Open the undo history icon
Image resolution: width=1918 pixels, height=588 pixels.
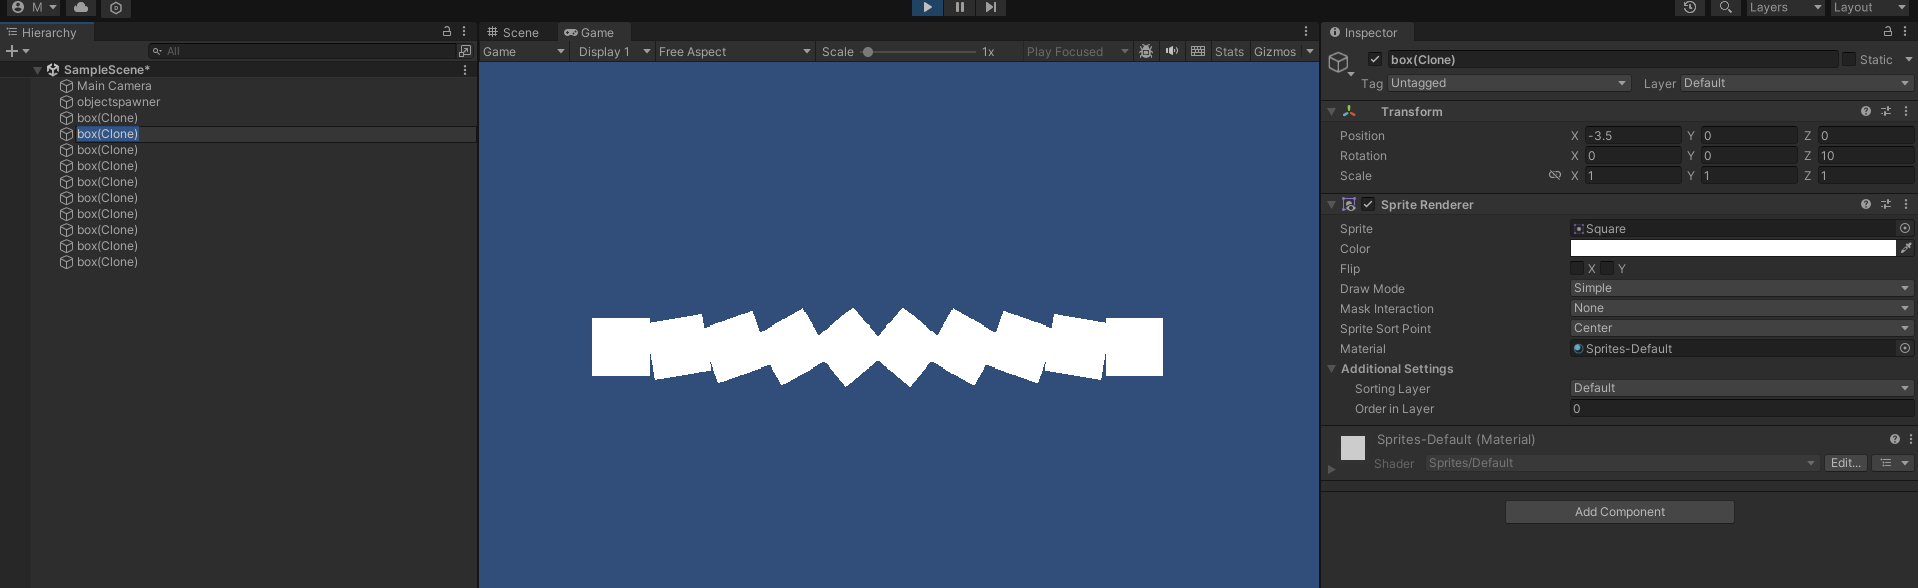click(1689, 7)
